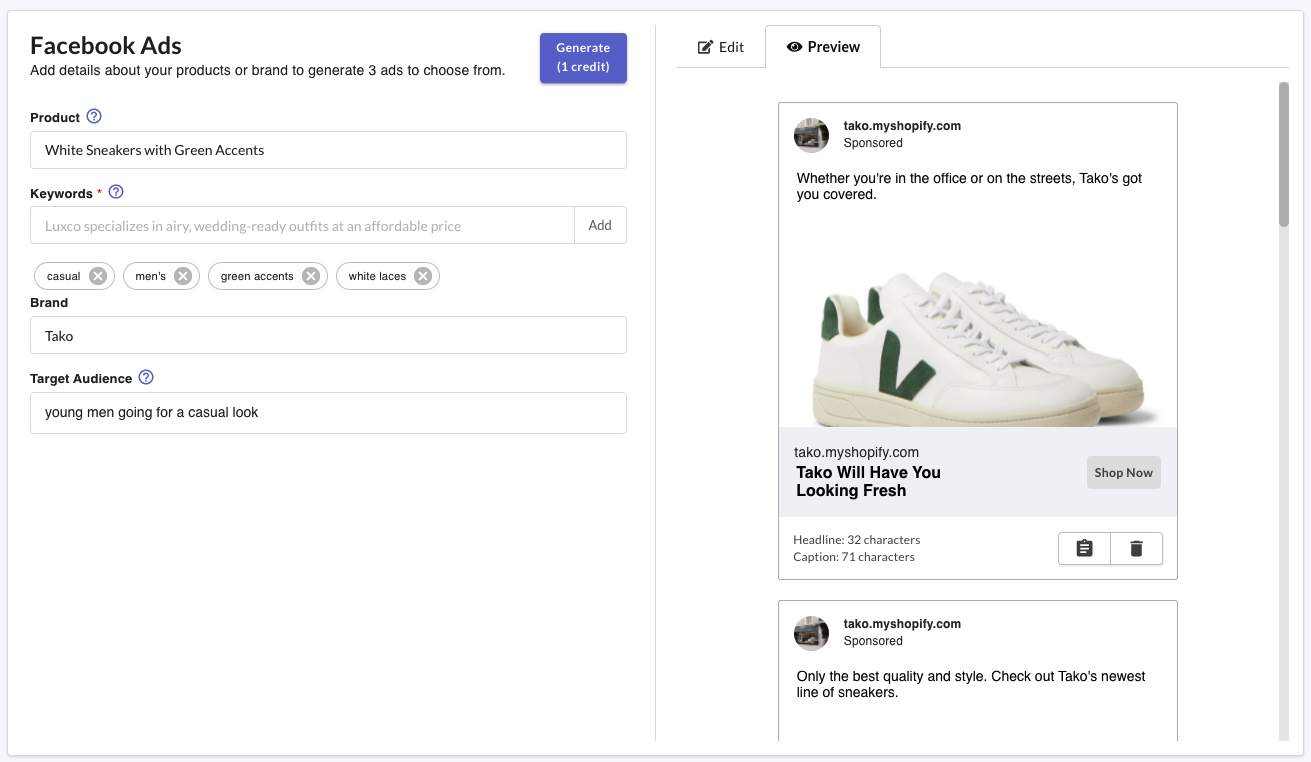Click the Target Audience text box
The height and width of the screenshot is (762, 1311).
(328, 412)
